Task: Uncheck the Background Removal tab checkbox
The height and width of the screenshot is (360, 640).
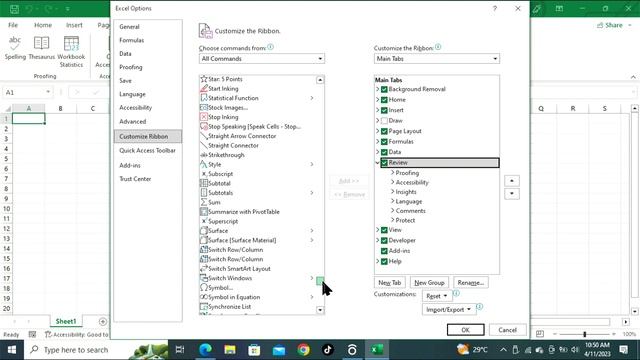Action: (x=384, y=89)
